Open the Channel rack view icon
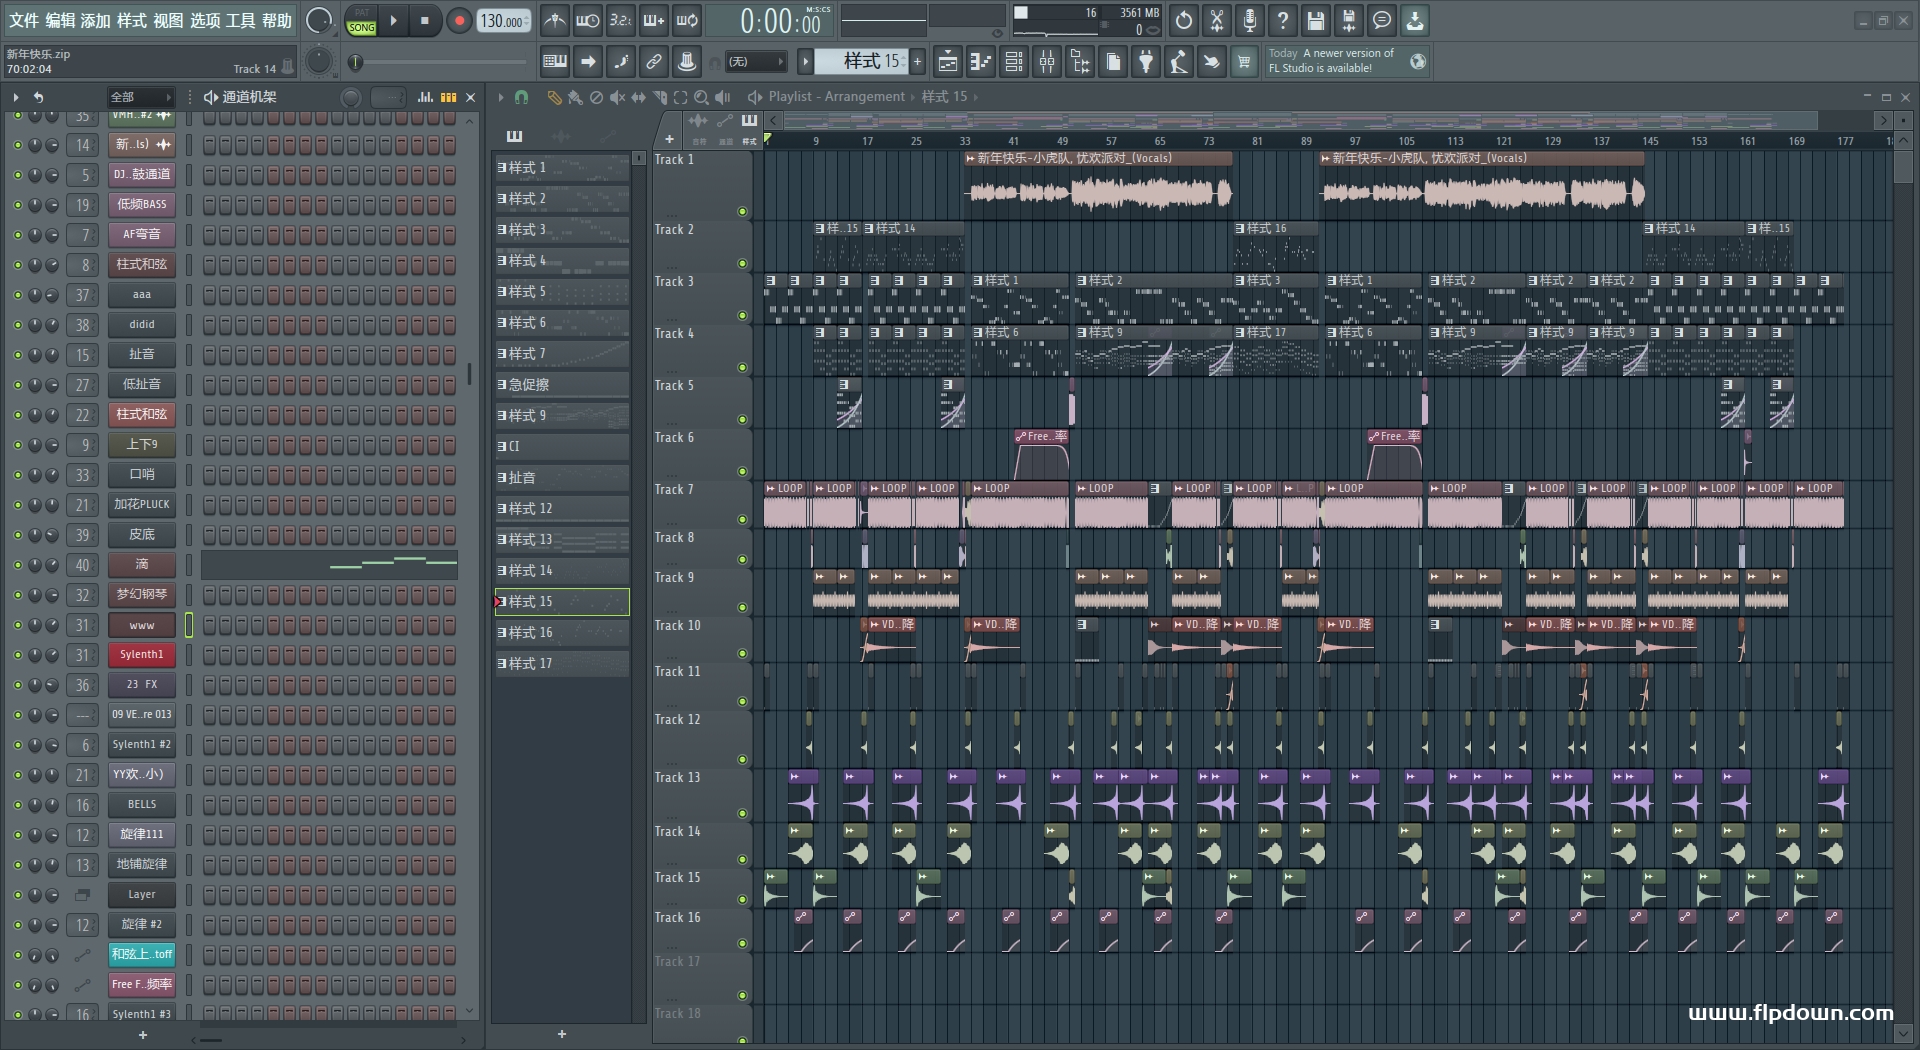 tap(1014, 62)
